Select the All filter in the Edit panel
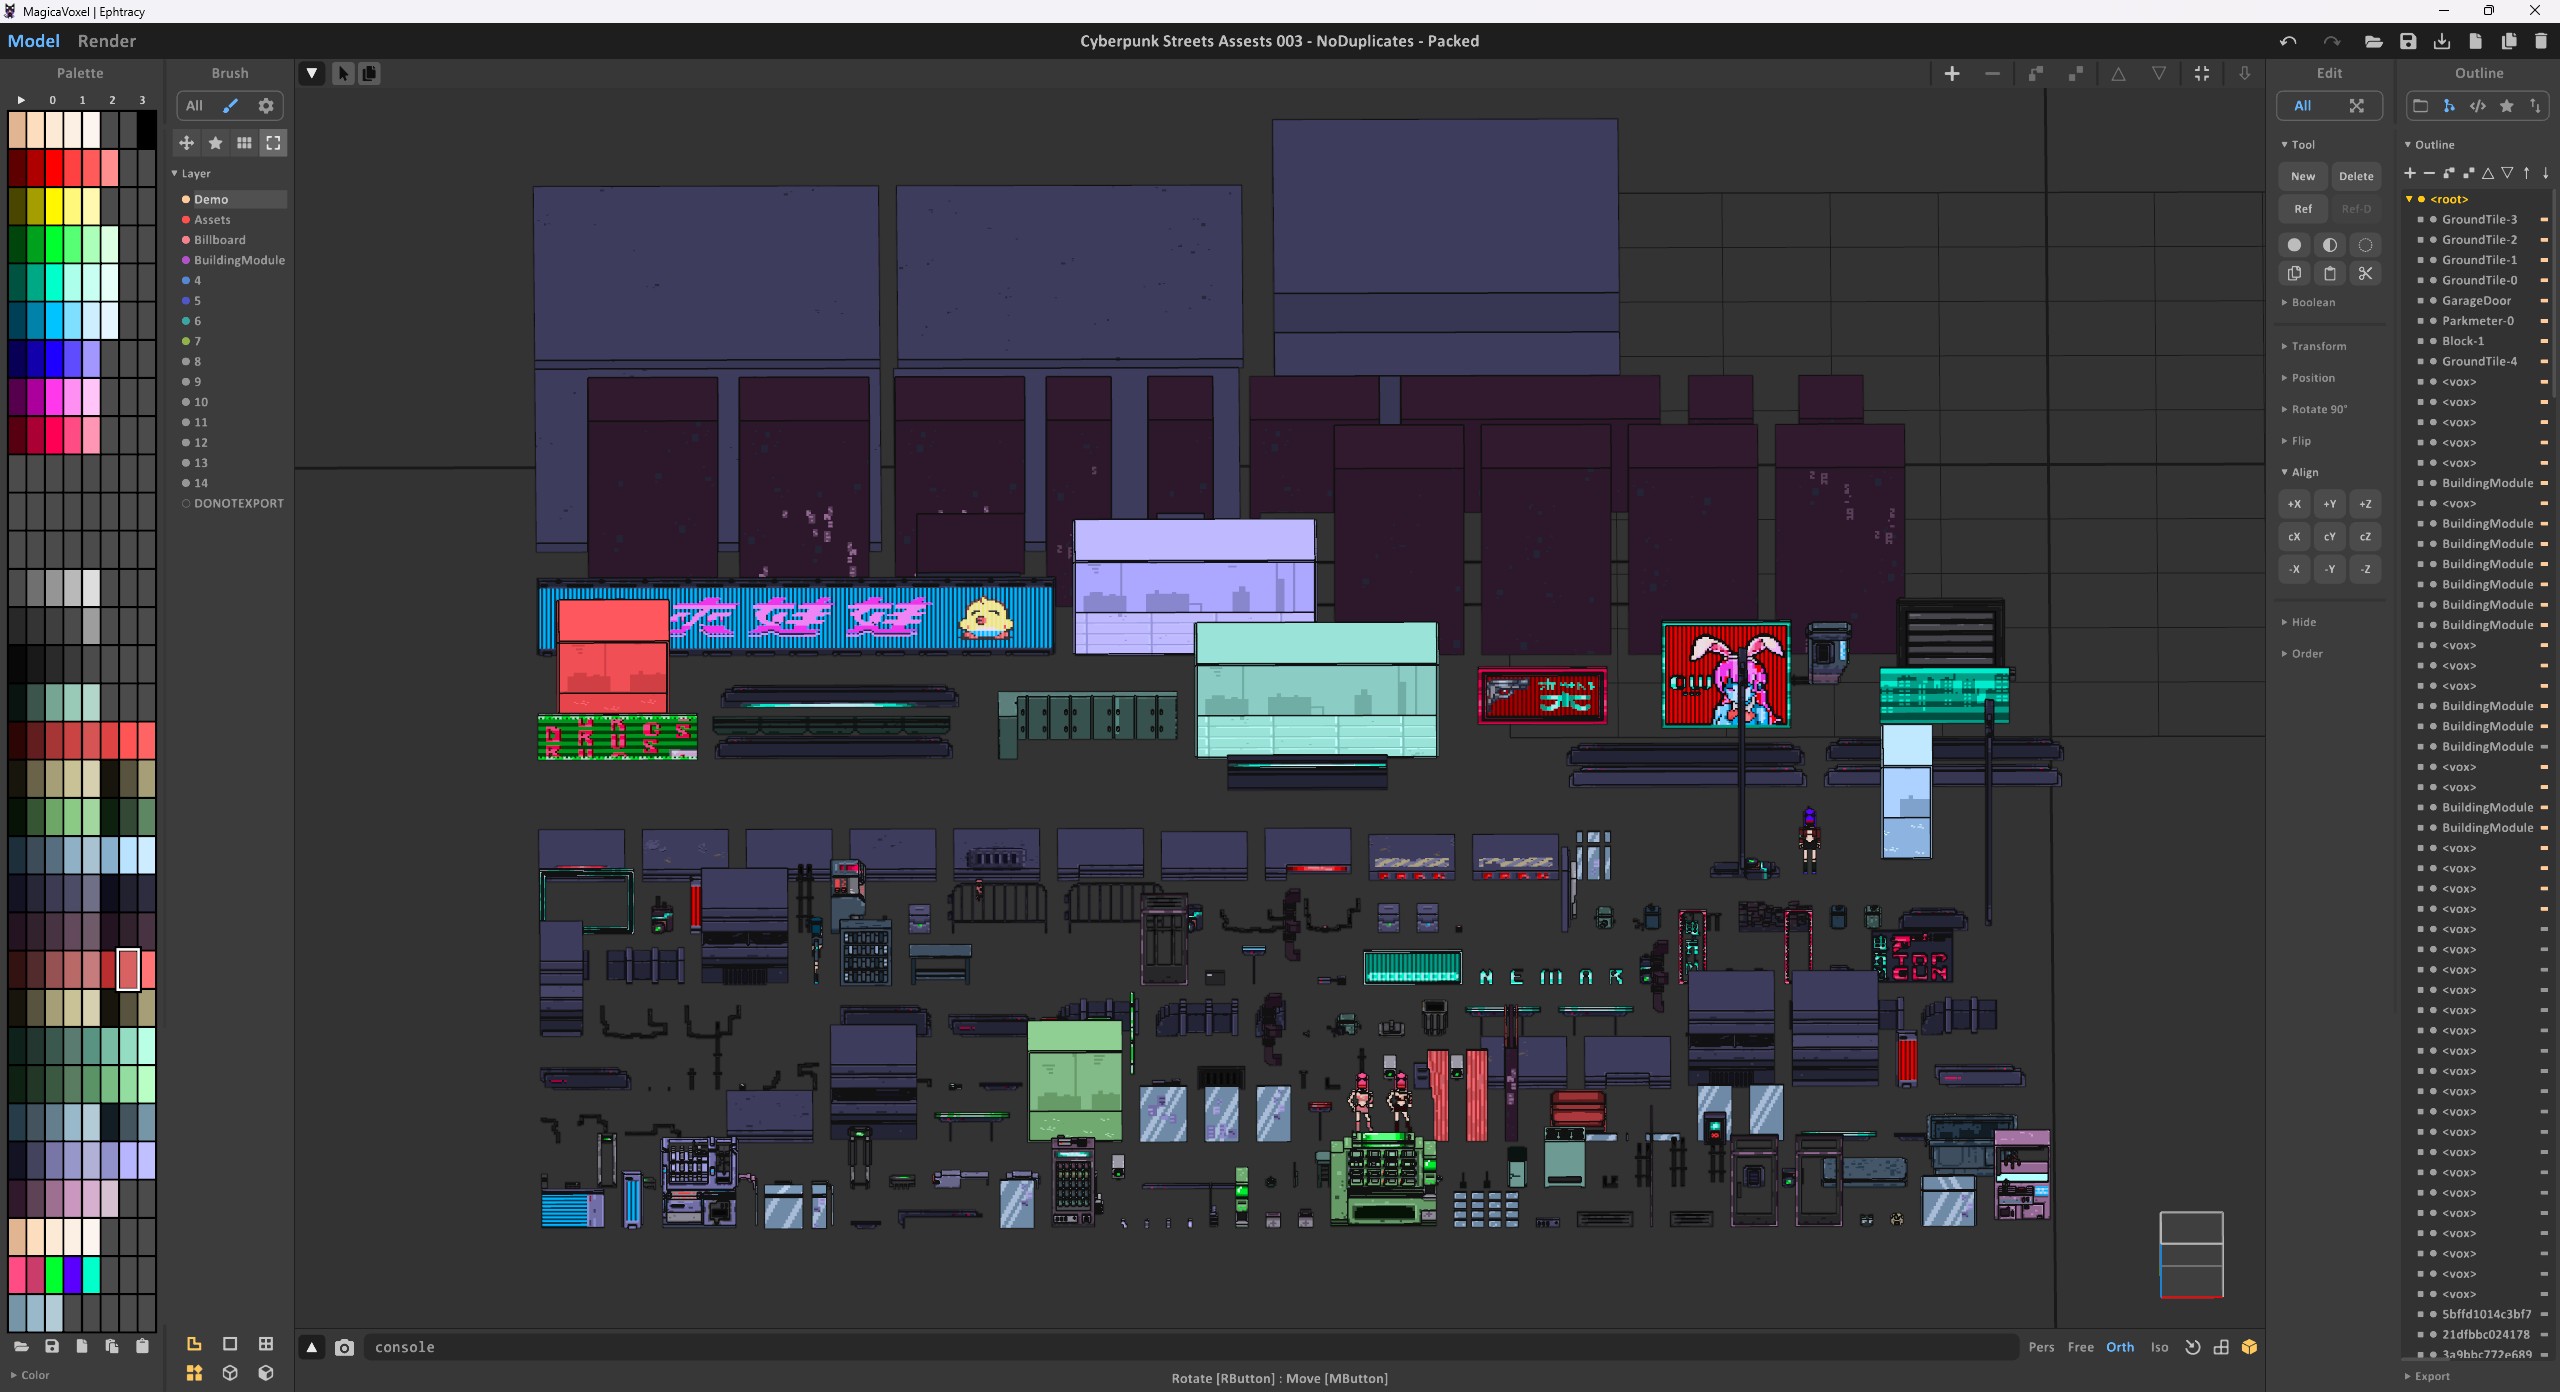 tap(2302, 106)
